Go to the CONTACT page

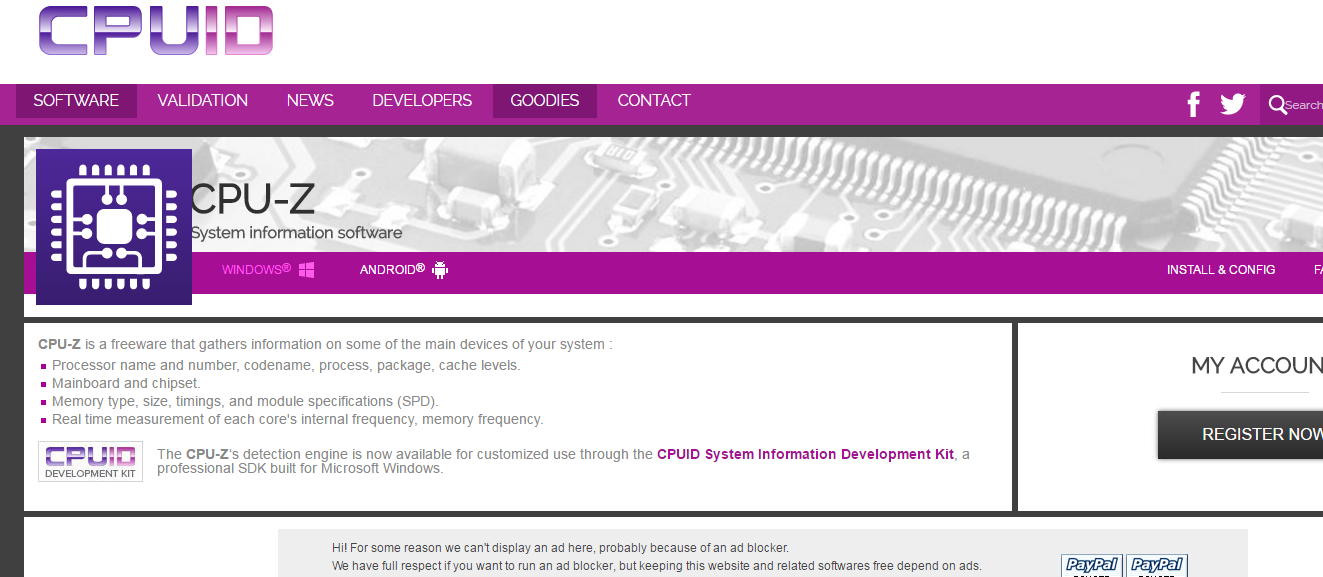(654, 101)
